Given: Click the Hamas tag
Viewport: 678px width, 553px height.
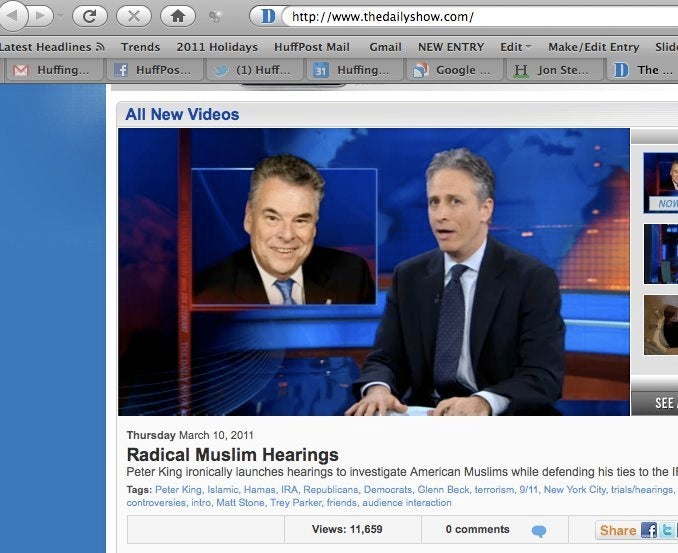Looking at the screenshot, I should pyautogui.click(x=259, y=490).
